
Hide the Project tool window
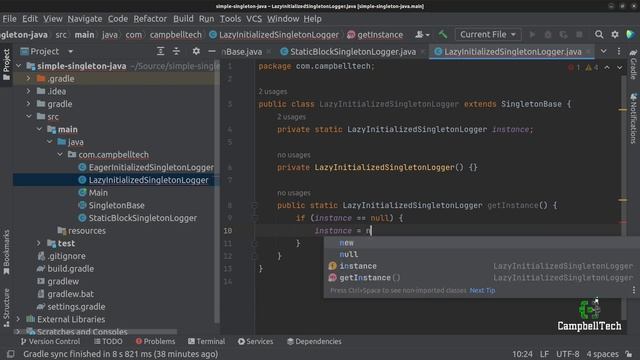click(212, 51)
